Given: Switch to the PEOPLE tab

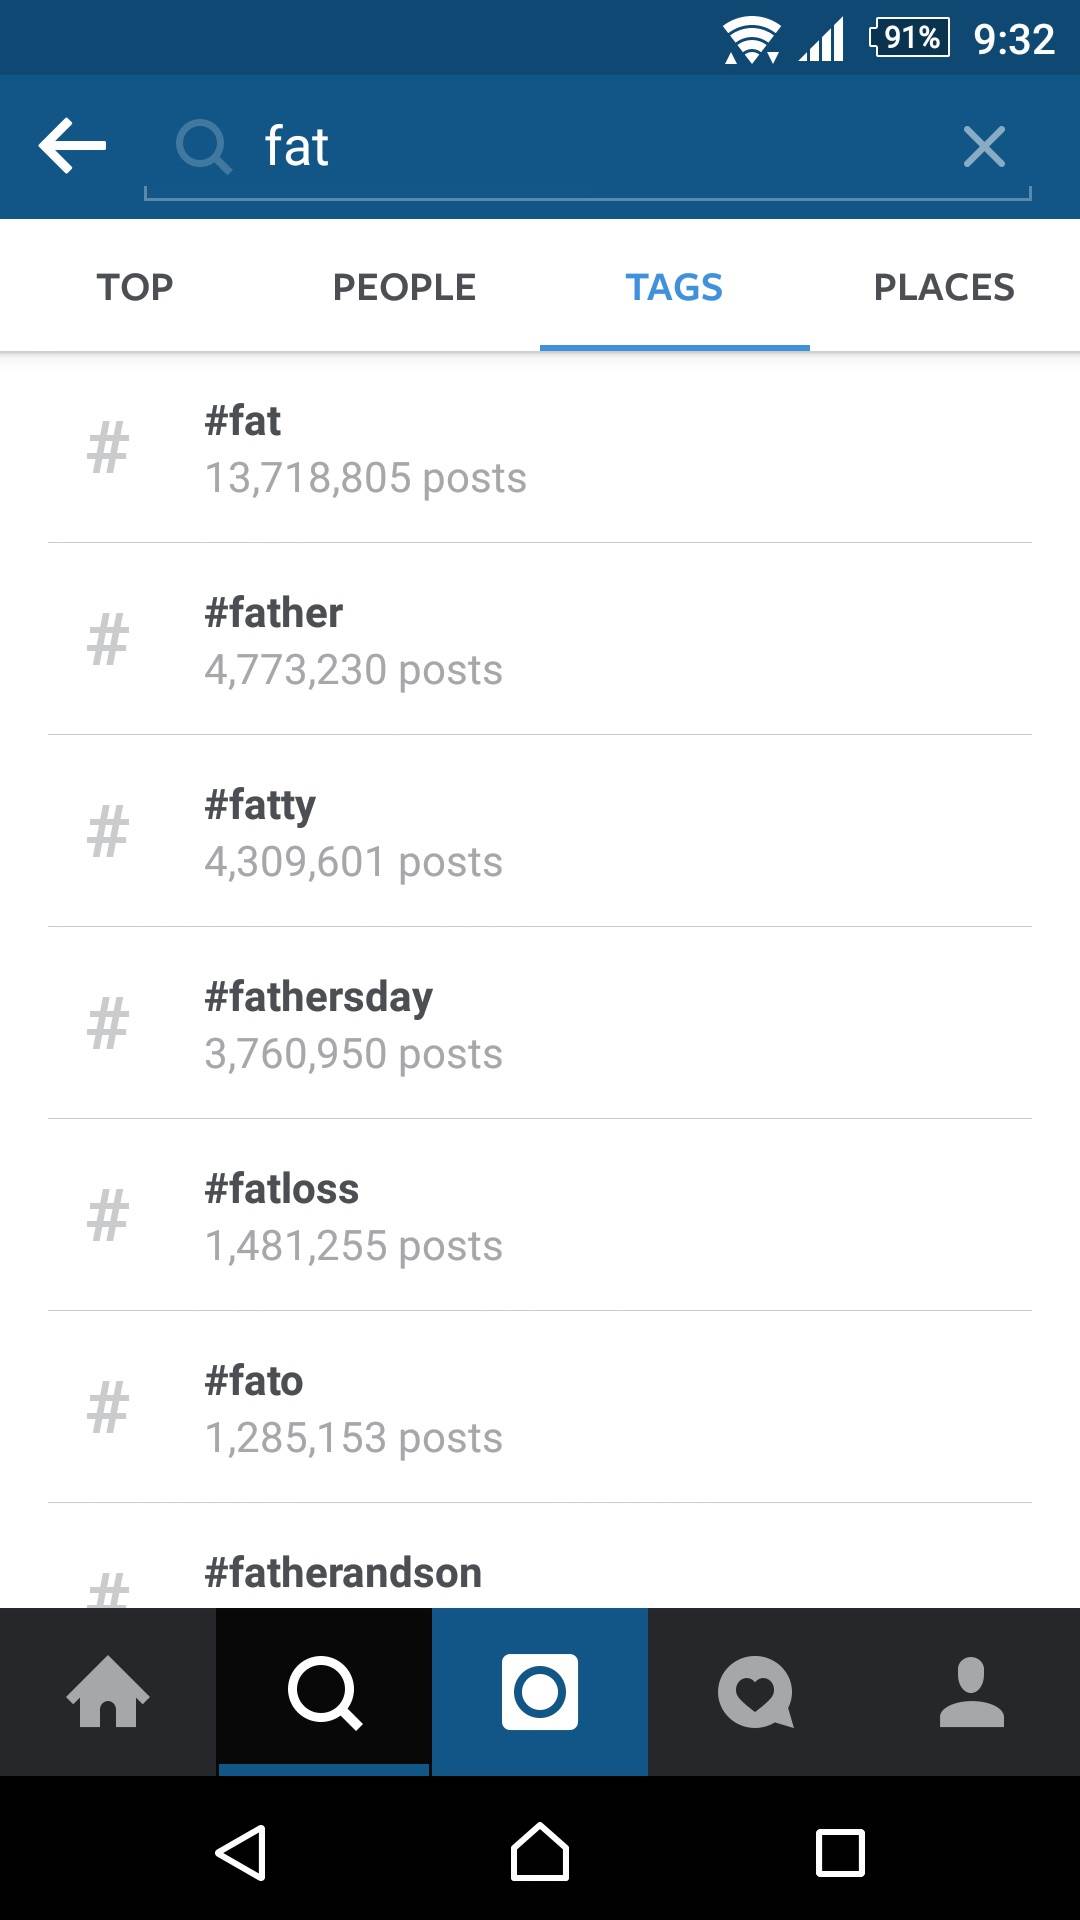Looking at the screenshot, I should (x=404, y=287).
